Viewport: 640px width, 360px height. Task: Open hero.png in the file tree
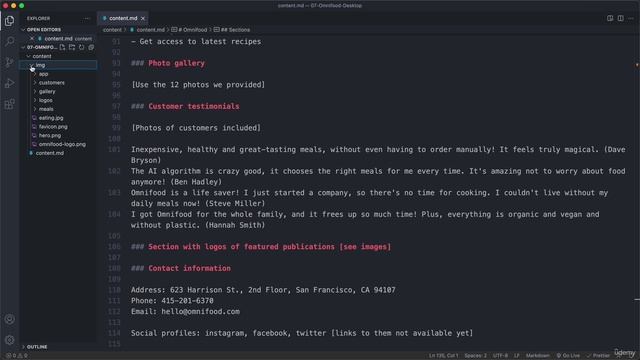click(x=49, y=136)
